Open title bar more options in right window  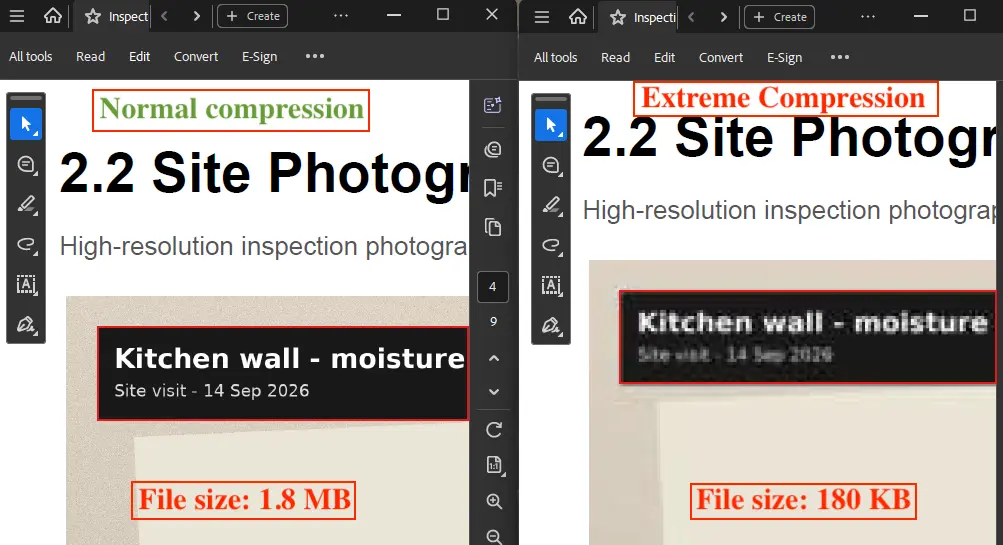click(868, 17)
